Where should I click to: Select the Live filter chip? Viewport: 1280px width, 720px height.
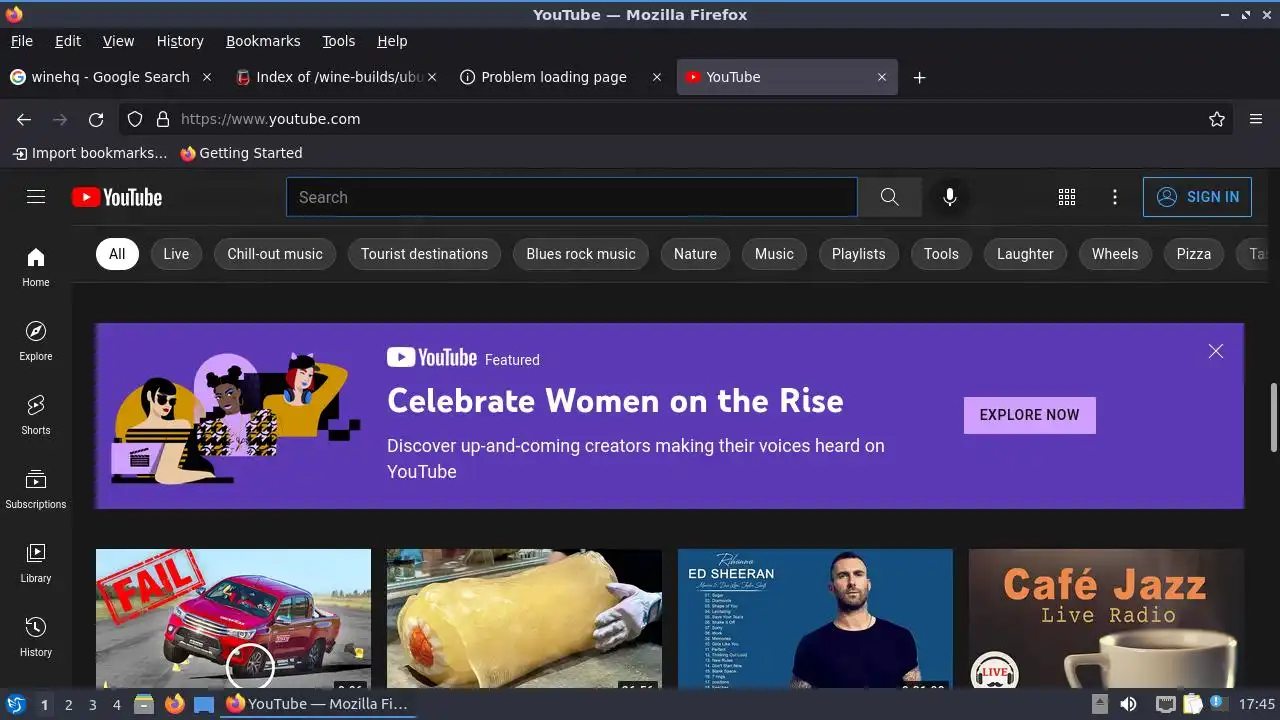(176, 254)
